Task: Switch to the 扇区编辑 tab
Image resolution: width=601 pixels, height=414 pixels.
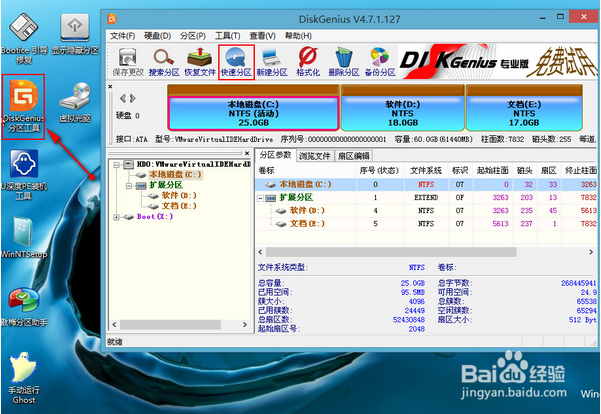Action: [x=354, y=156]
